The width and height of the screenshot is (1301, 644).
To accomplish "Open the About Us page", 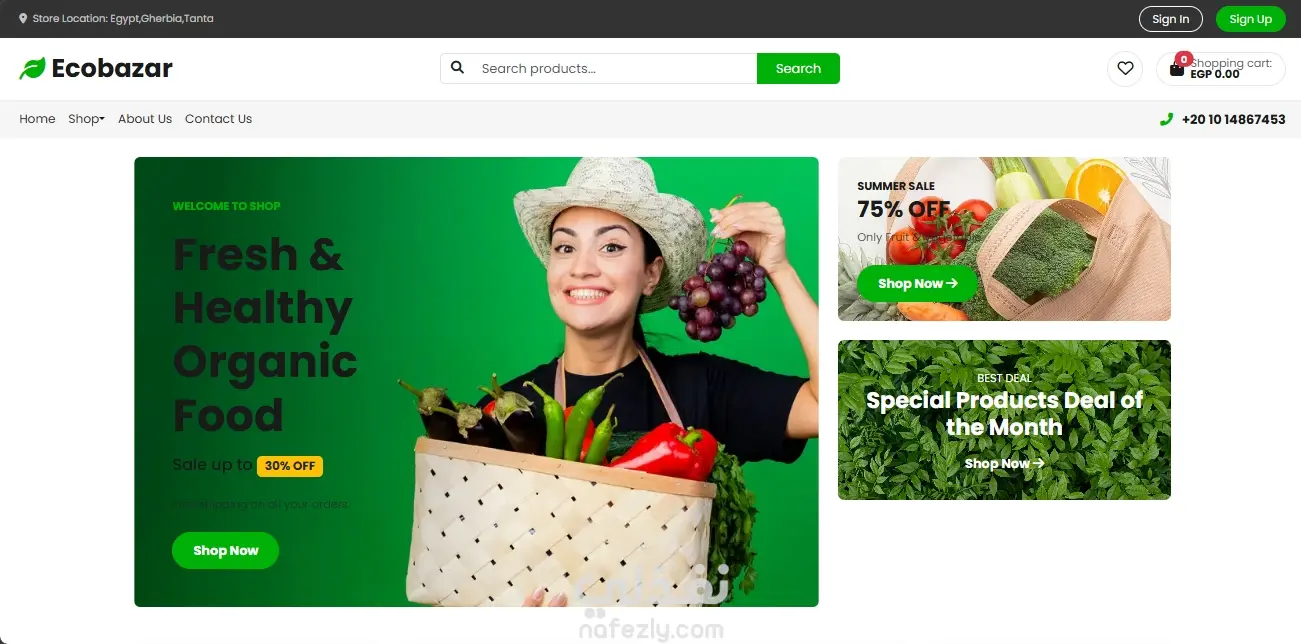I will [x=145, y=119].
